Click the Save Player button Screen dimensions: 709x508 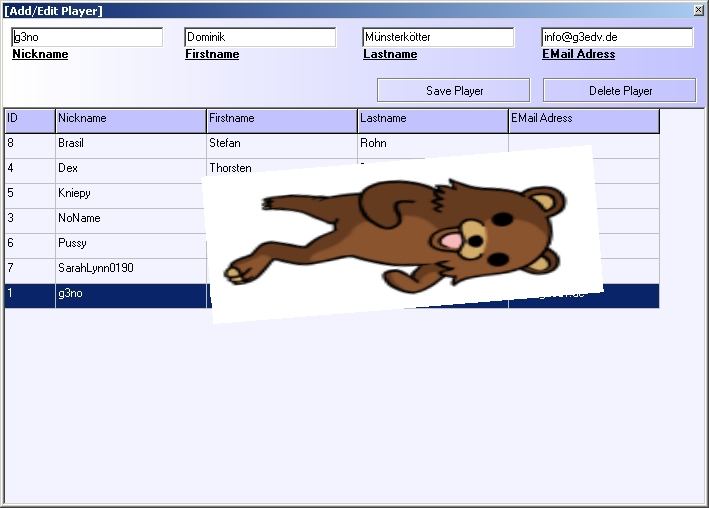coord(454,90)
